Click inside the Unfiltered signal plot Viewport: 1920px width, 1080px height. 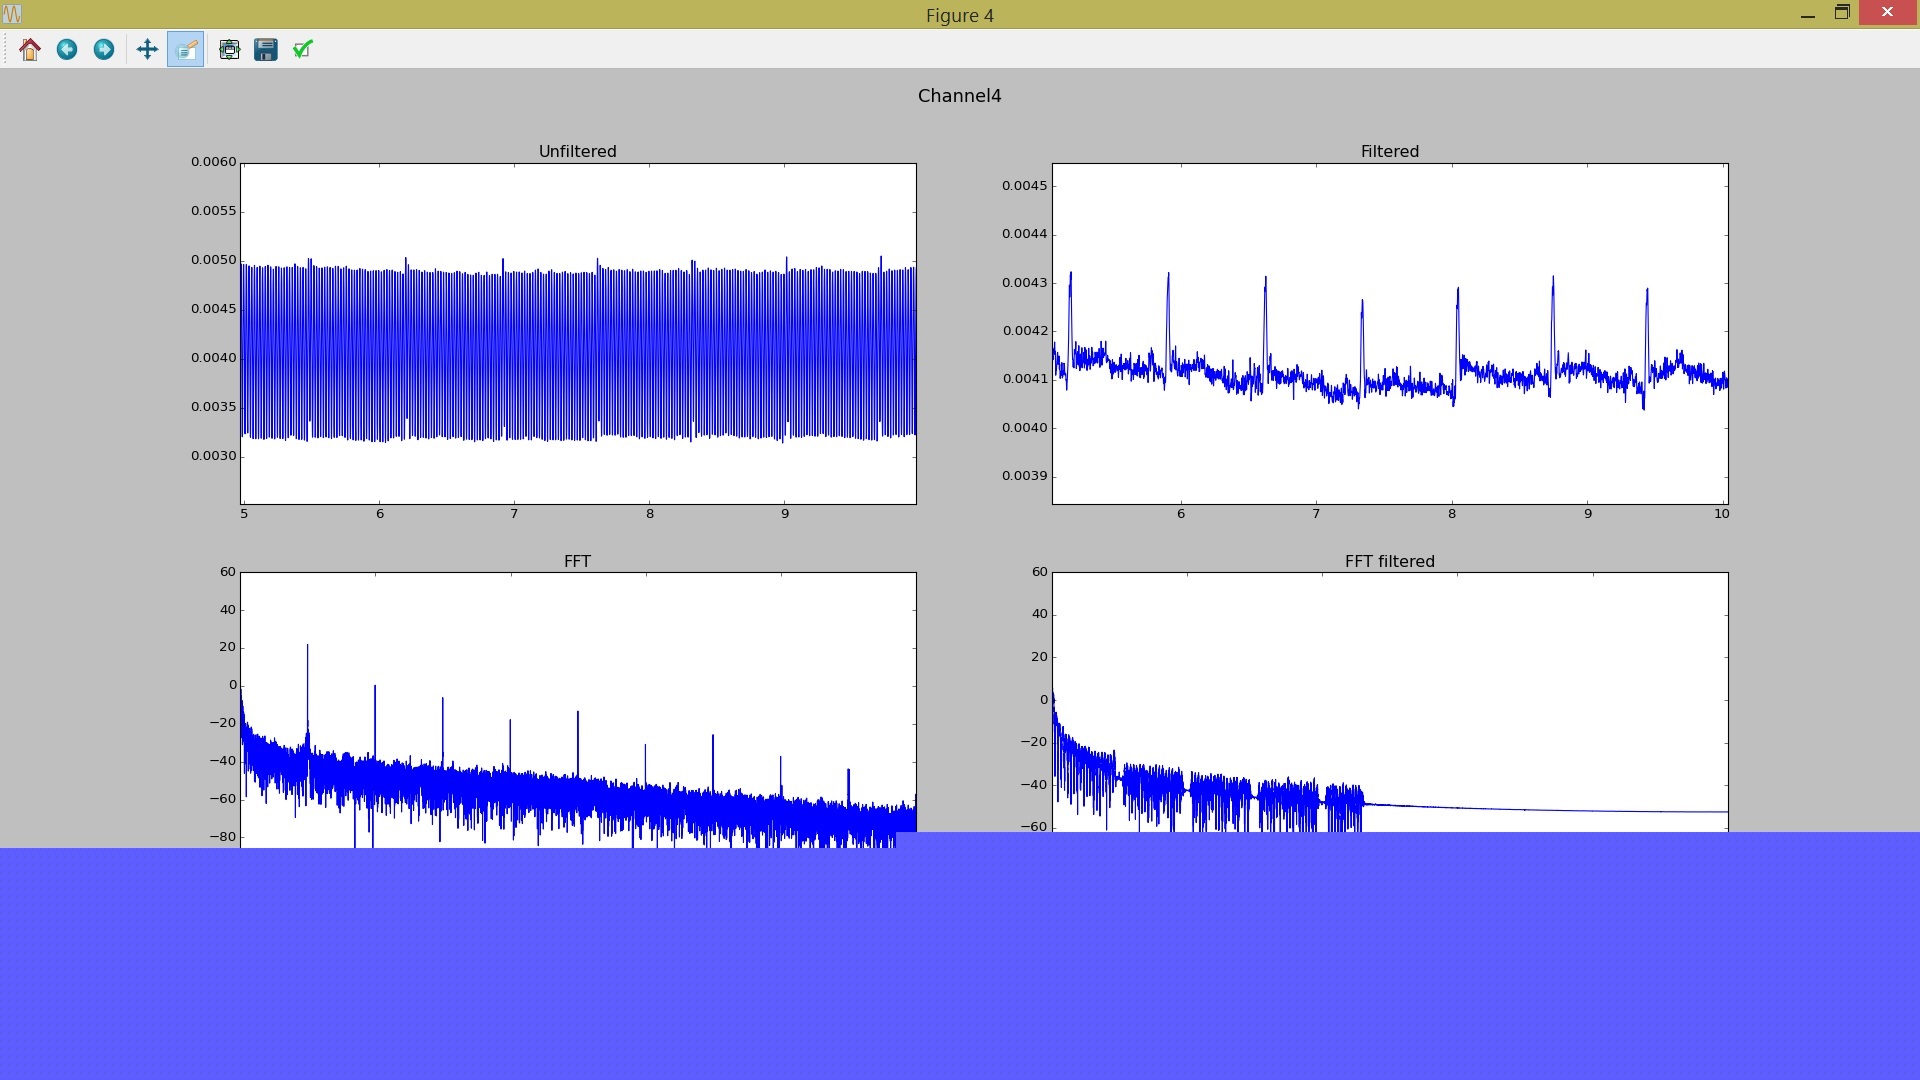578,333
